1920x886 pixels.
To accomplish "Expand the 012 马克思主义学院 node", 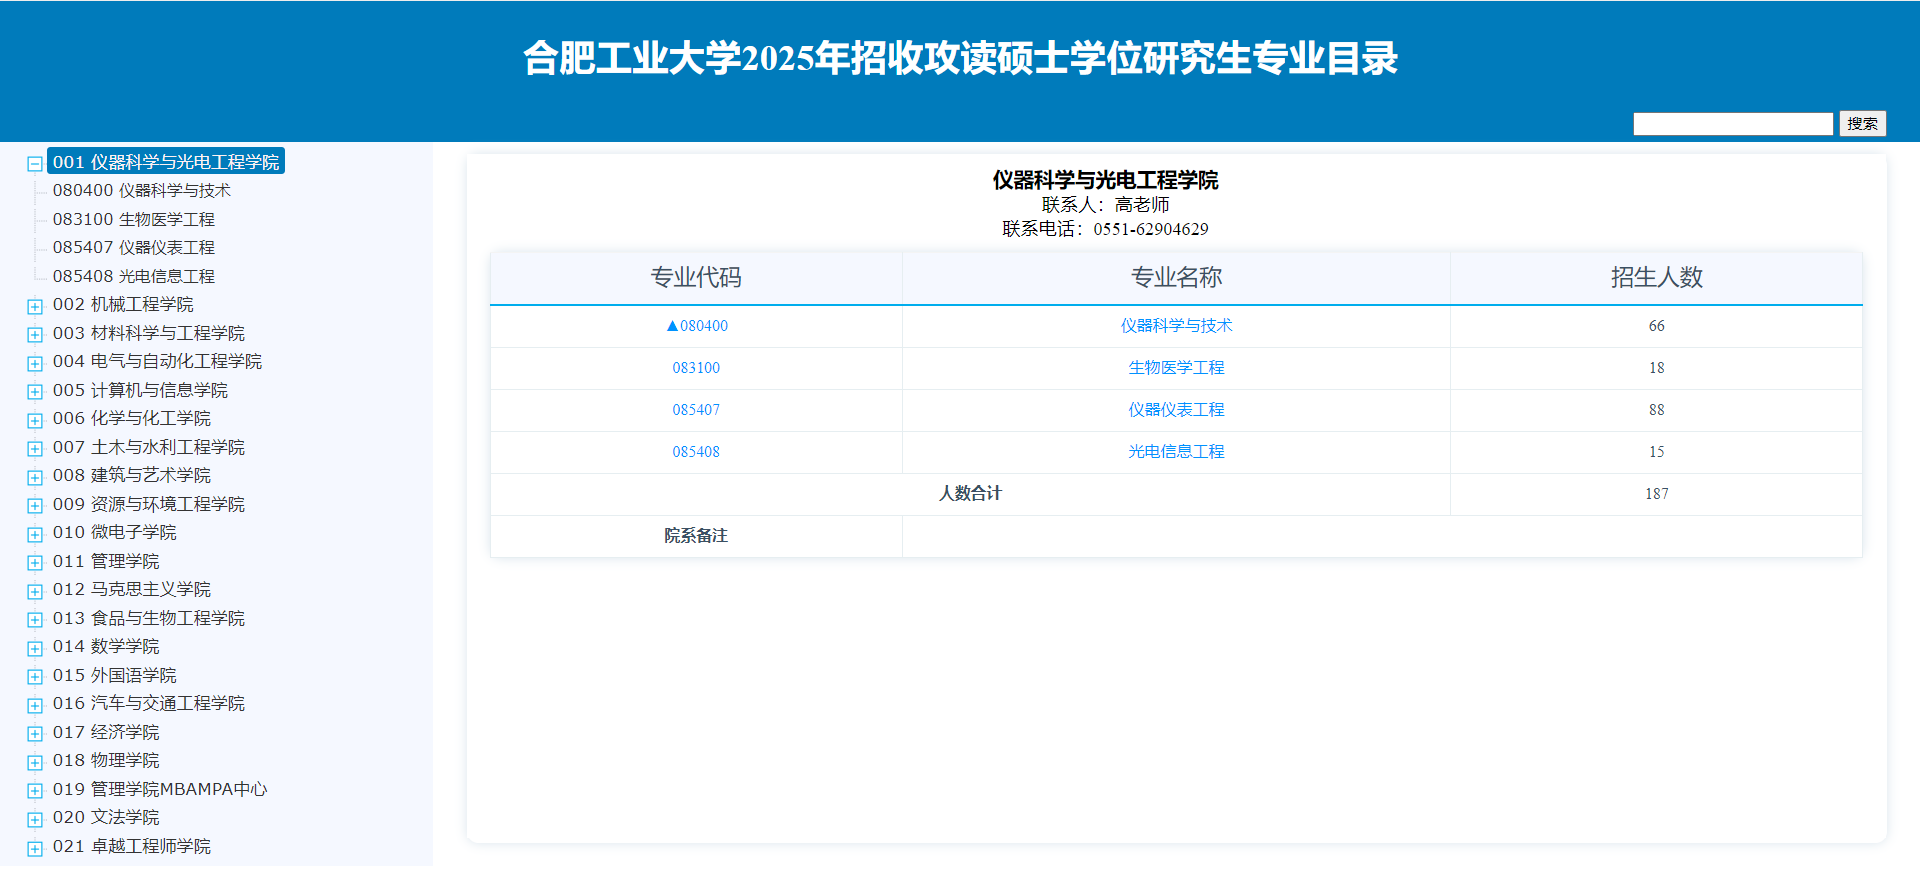I will click(x=35, y=591).
